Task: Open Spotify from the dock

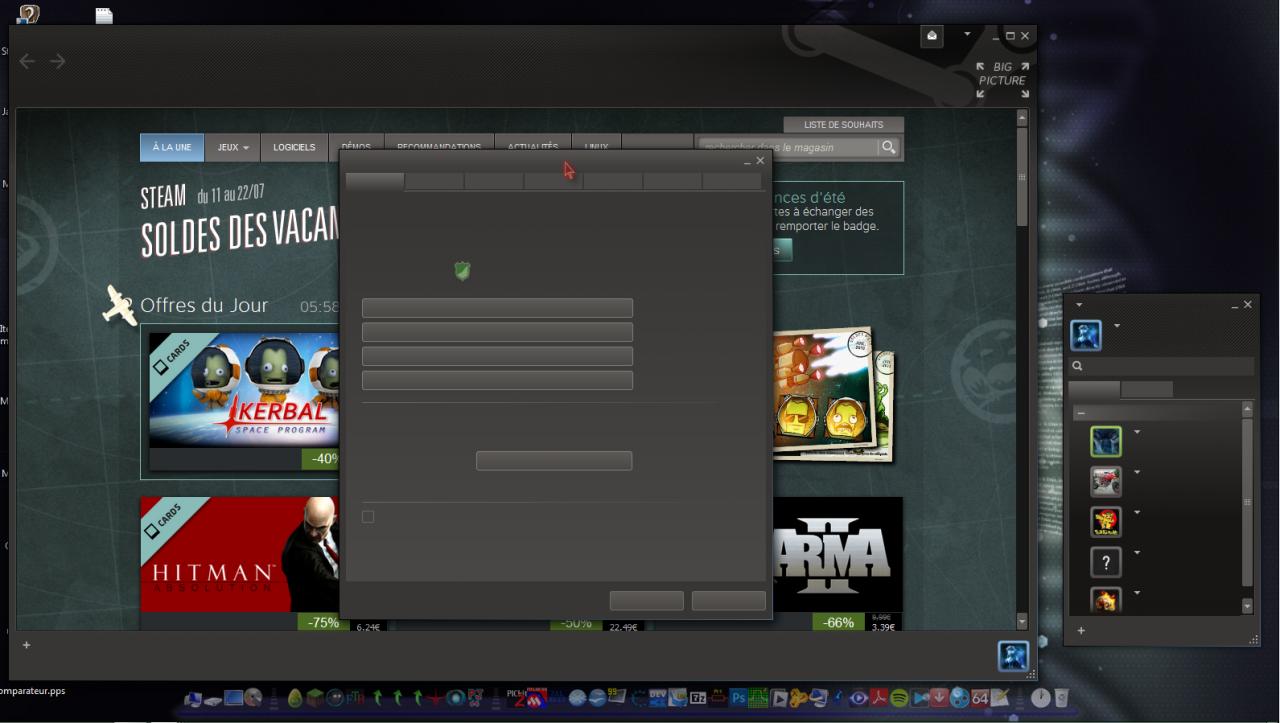Action: [x=899, y=698]
